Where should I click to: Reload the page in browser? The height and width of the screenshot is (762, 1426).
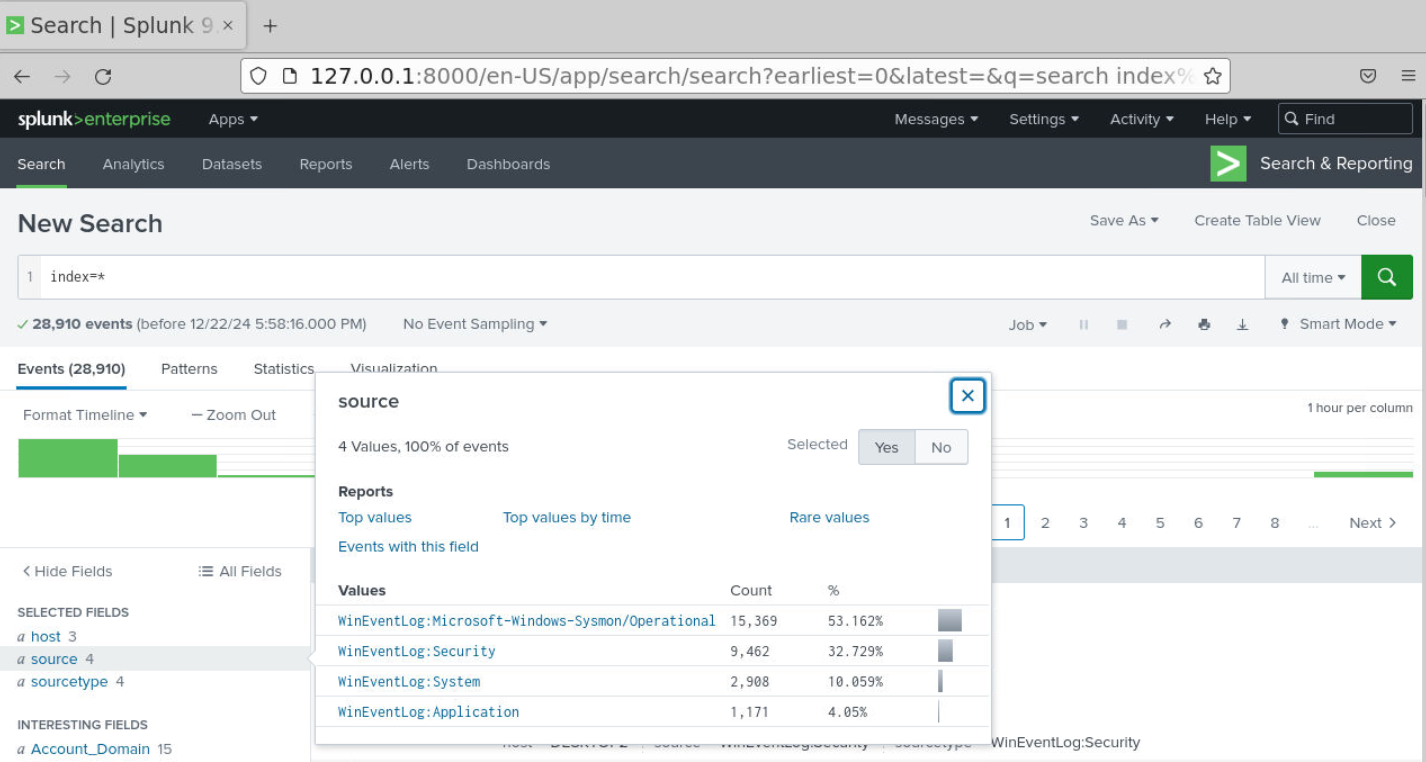103,77
